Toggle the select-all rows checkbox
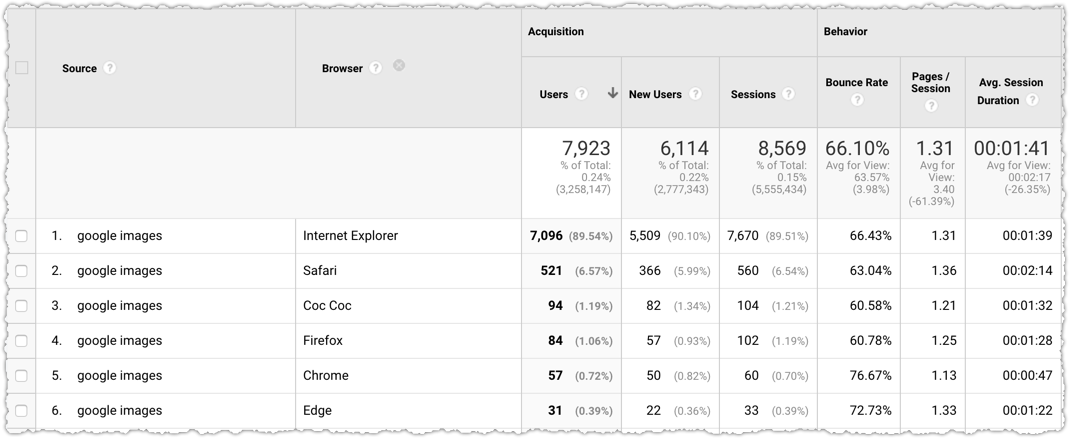 22,68
